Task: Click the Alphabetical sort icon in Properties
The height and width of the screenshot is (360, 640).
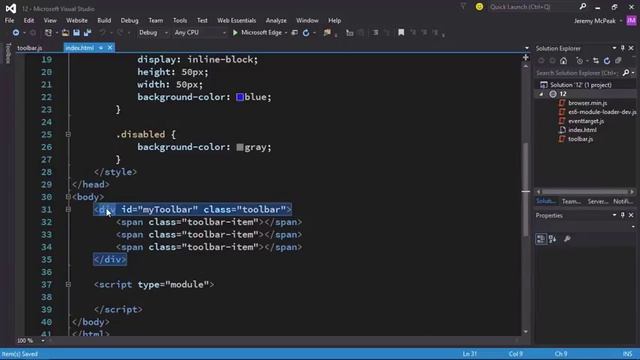Action: pyautogui.click(x=553, y=239)
